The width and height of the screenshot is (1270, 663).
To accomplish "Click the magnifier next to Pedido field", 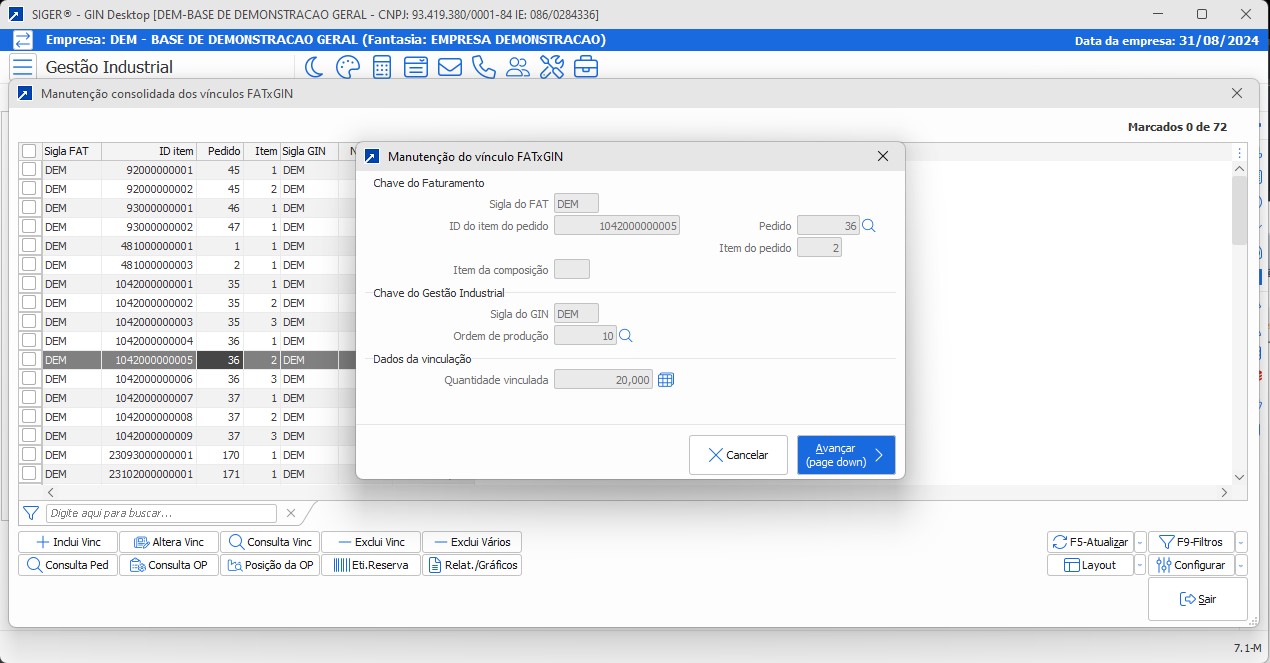I will (869, 226).
